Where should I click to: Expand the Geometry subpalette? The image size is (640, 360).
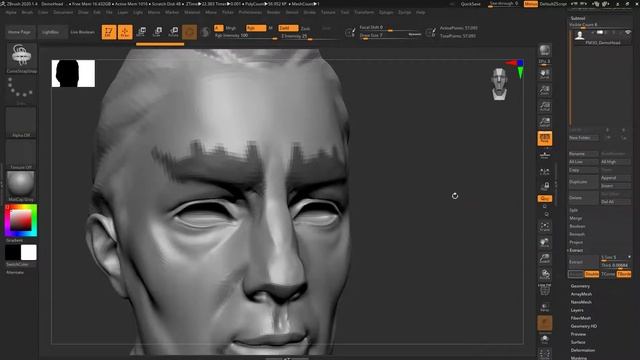580,286
